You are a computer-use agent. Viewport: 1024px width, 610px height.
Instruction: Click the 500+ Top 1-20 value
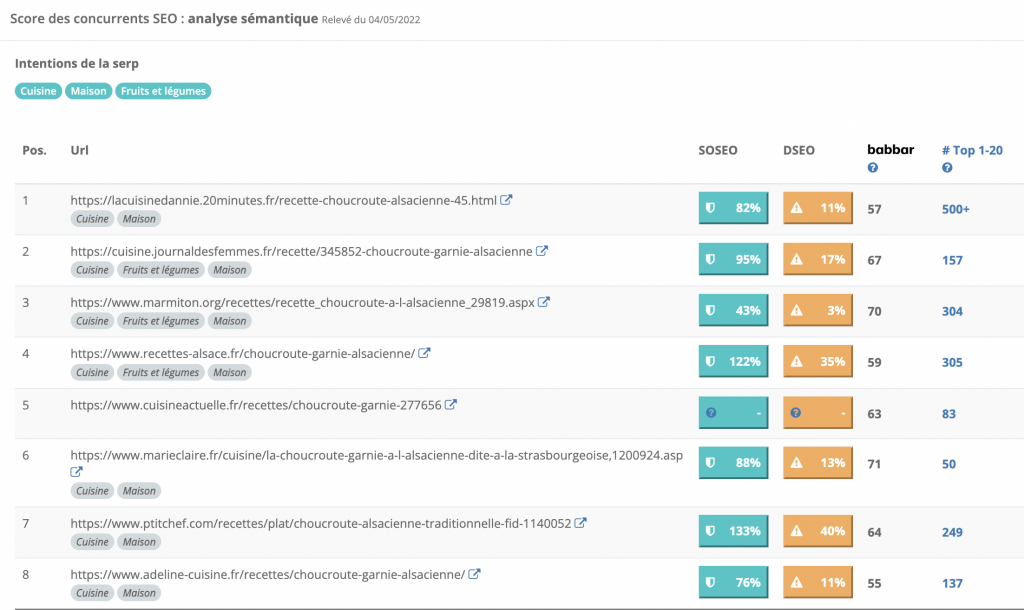pos(955,209)
